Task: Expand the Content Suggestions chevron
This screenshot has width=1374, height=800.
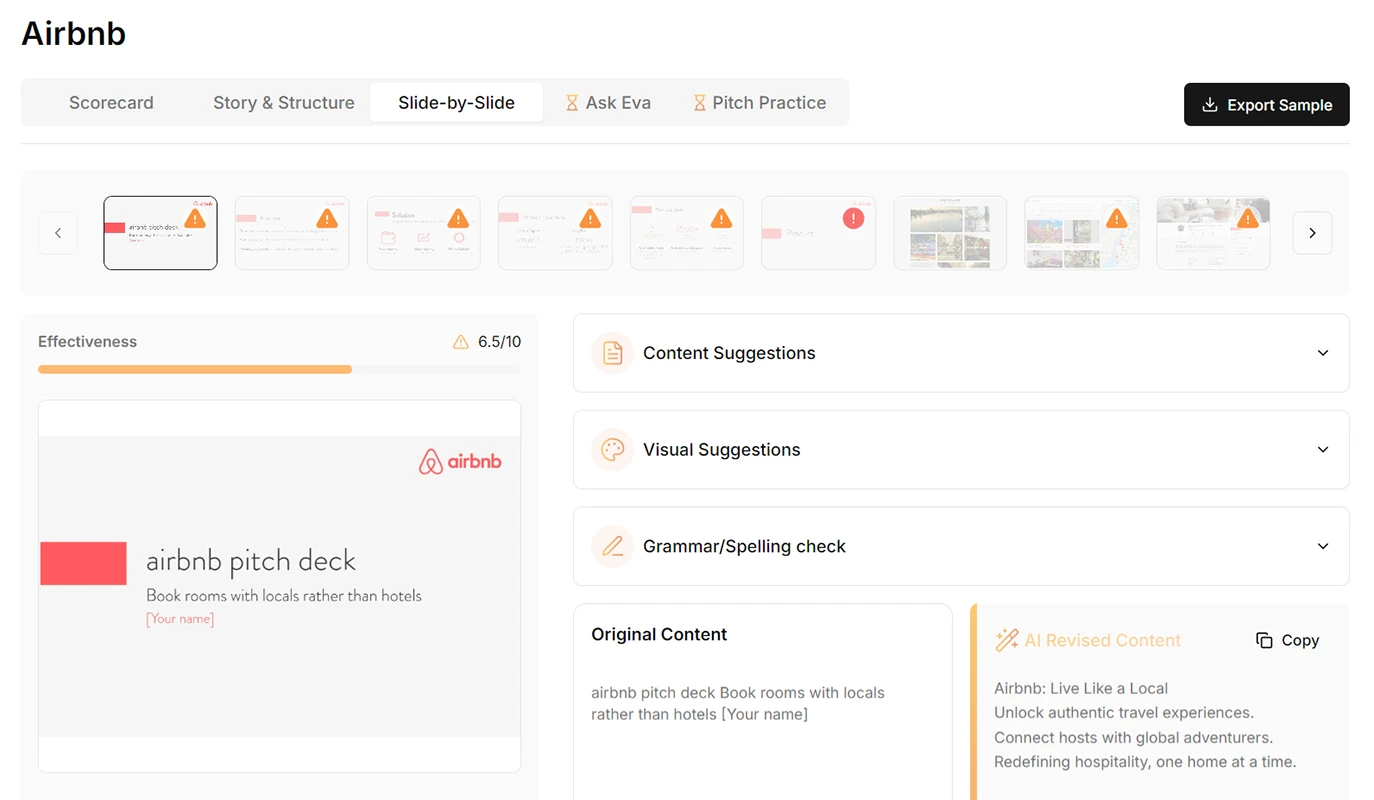Action: (x=1323, y=353)
